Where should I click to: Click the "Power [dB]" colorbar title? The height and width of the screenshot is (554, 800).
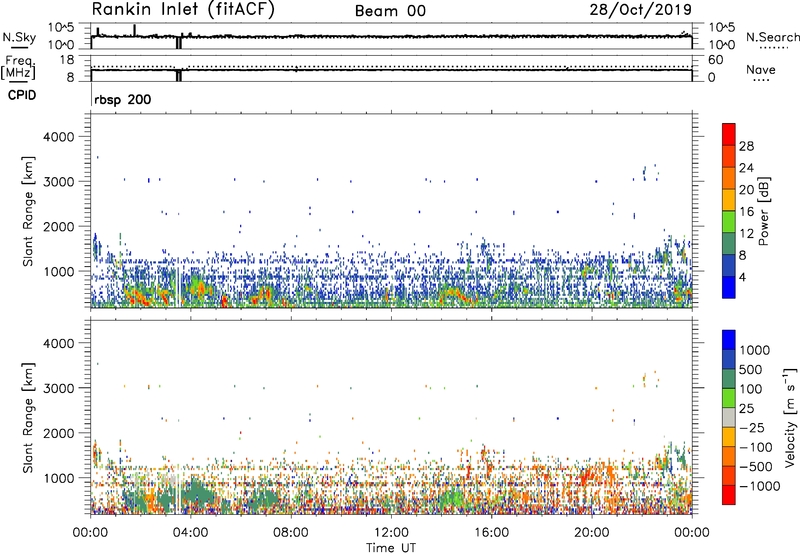(763, 211)
